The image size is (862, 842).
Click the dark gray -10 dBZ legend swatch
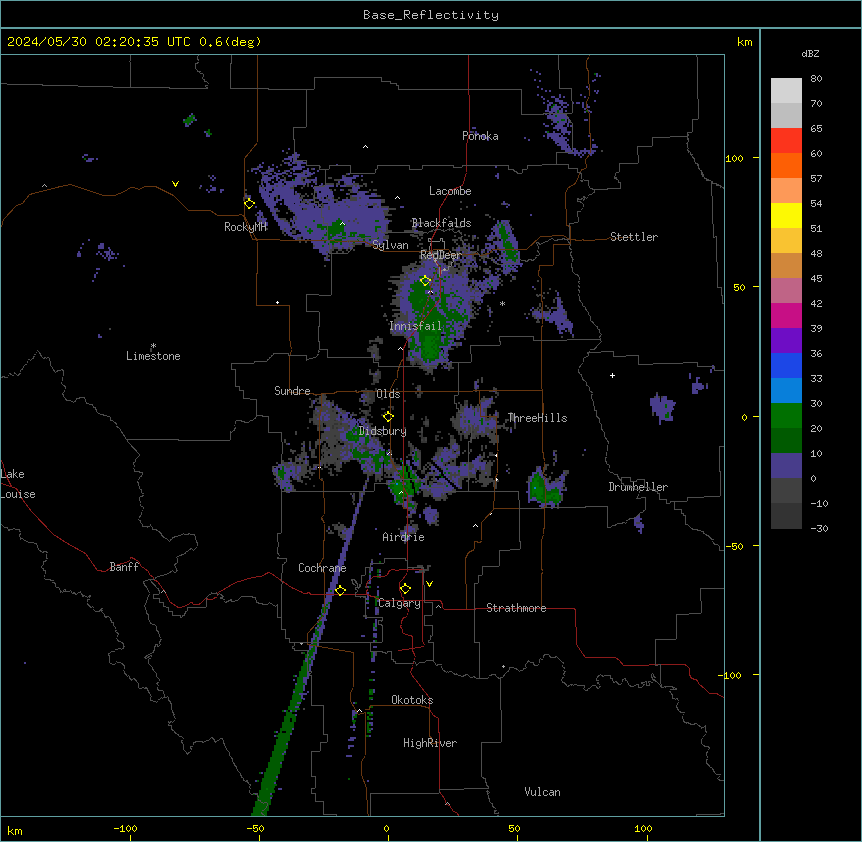(x=786, y=516)
